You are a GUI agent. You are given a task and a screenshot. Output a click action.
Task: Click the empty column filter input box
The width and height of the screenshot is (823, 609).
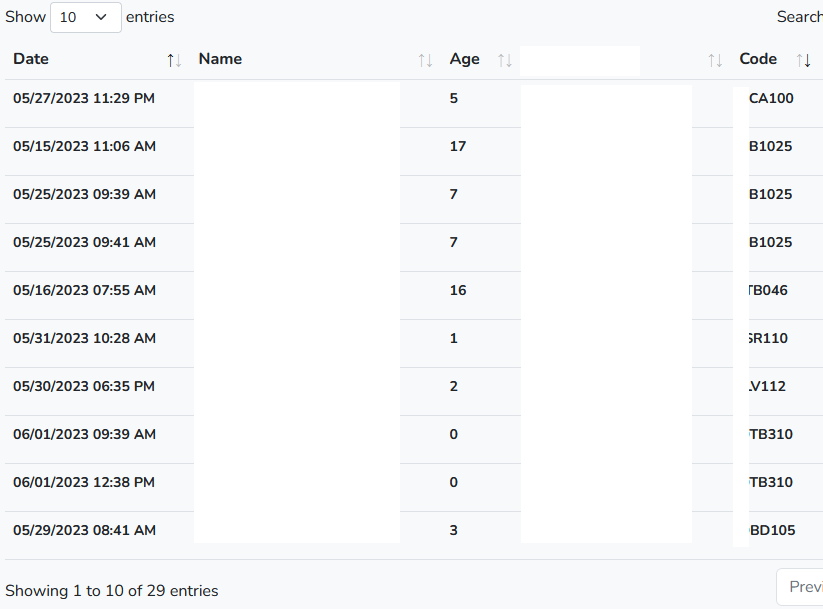point(580,60)
